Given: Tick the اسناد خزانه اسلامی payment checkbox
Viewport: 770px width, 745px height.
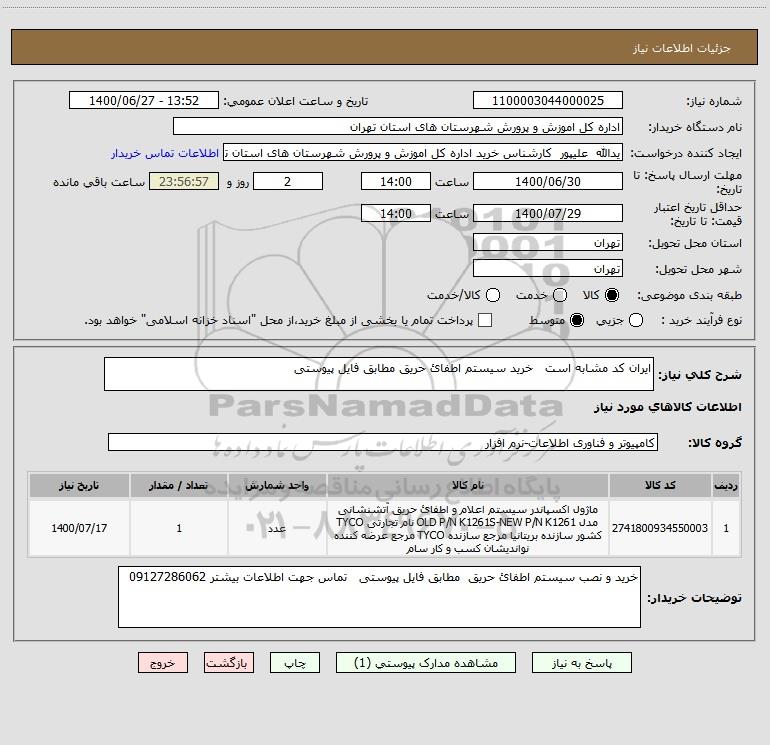Looking at the screenshot, I should click(485, 320).
